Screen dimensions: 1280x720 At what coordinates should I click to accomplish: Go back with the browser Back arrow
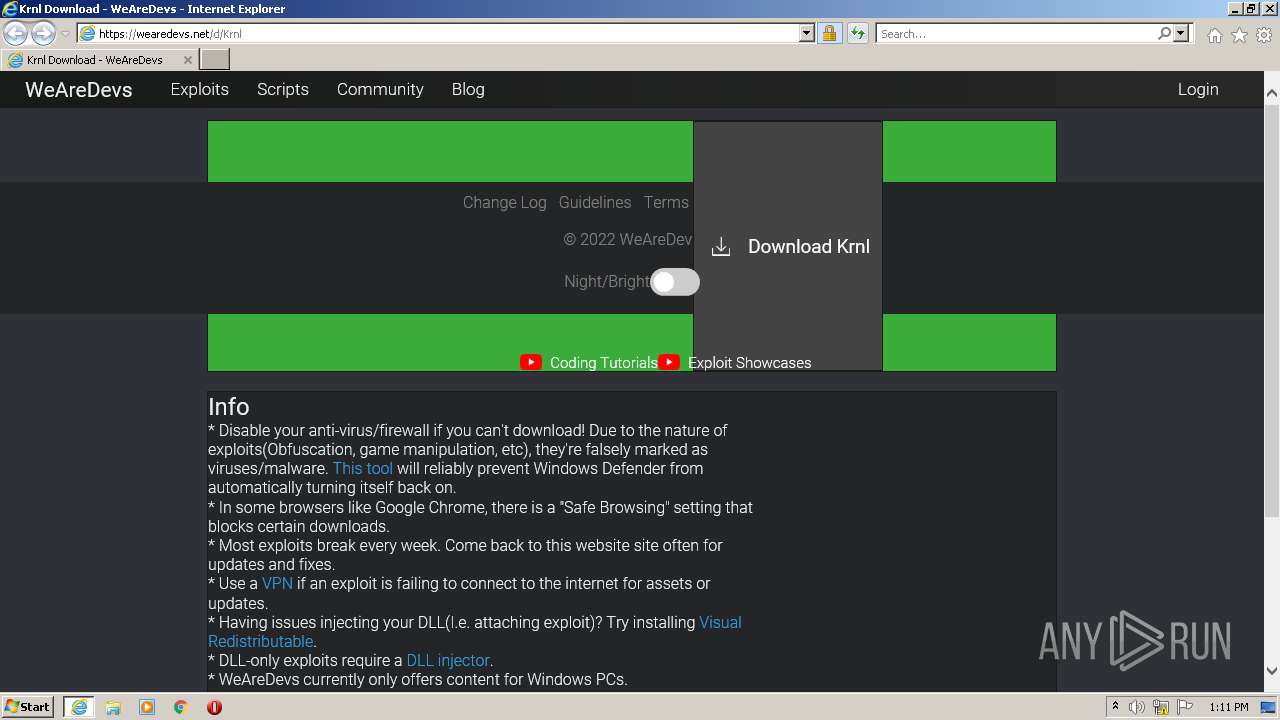[x=16, y=33]
